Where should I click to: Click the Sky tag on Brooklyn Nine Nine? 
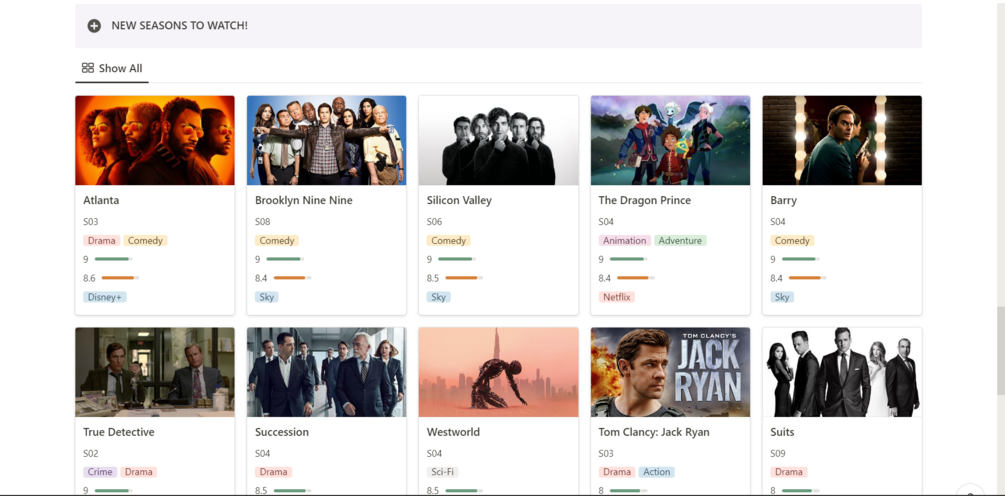pos(267,297)
